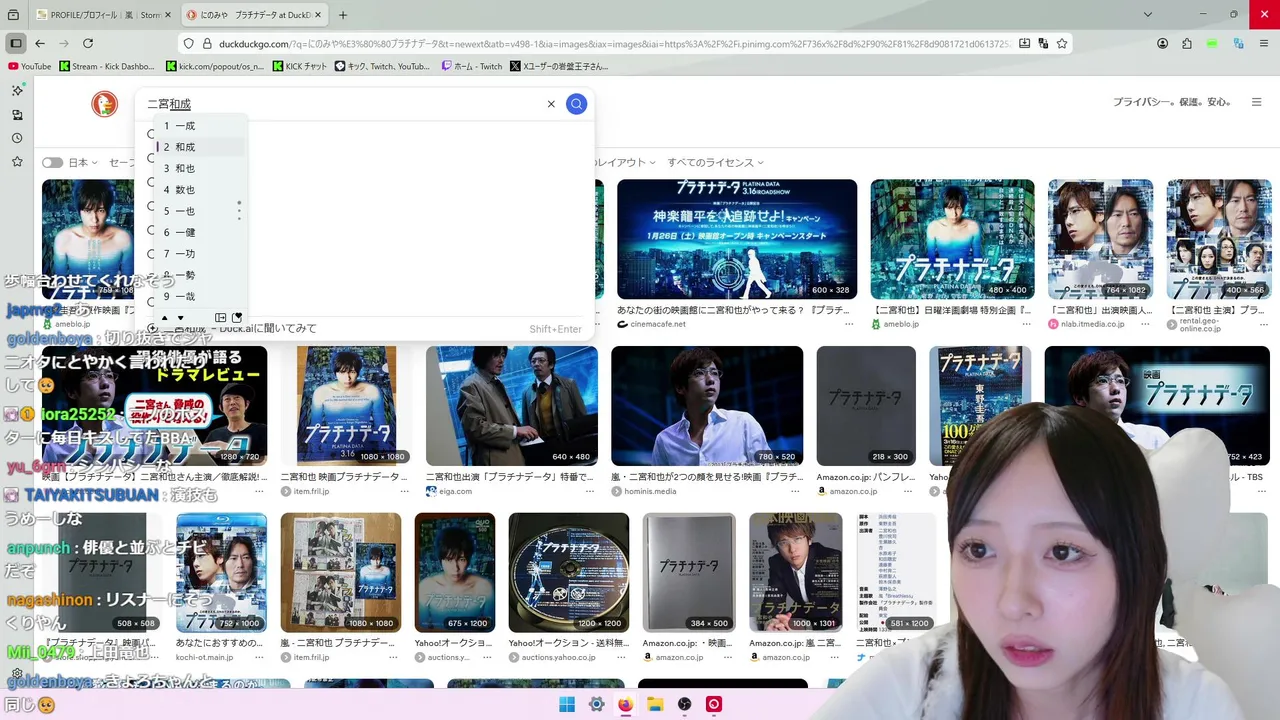
Task: Clear the search box with the X
Action: pos(551,104)
